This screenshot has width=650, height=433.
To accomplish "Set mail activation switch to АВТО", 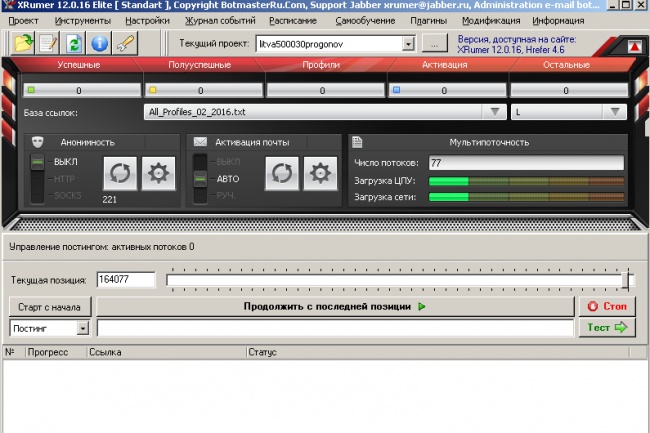I will pos(228,179).
